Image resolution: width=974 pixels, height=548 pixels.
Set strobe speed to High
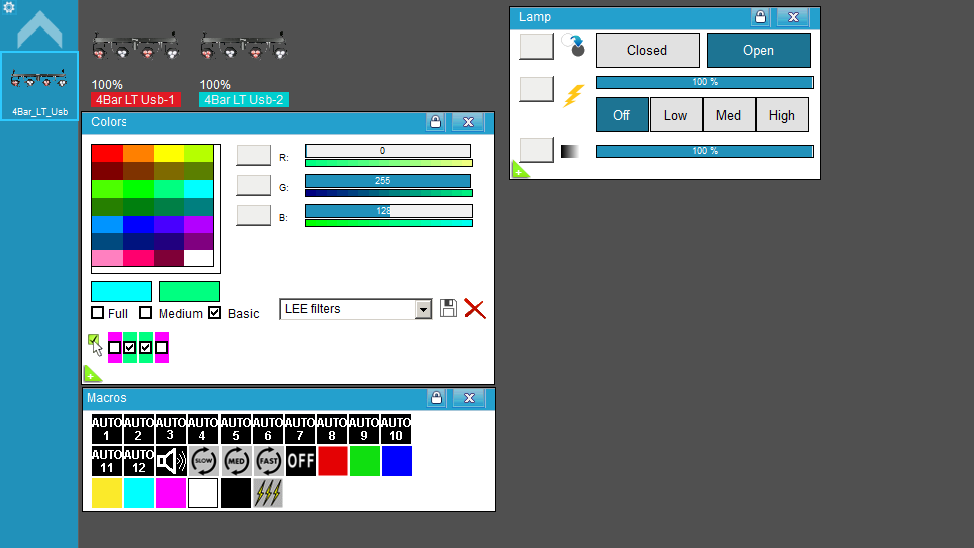(x=781, y=115)
